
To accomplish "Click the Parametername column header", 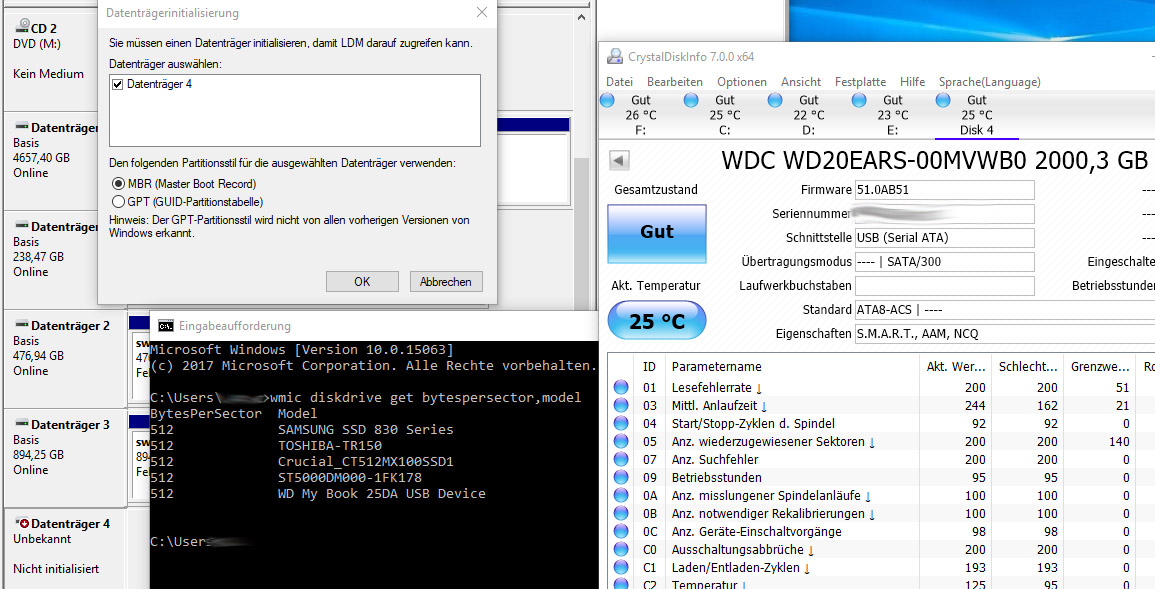I will pyautogui.click(x=791, y=367).
